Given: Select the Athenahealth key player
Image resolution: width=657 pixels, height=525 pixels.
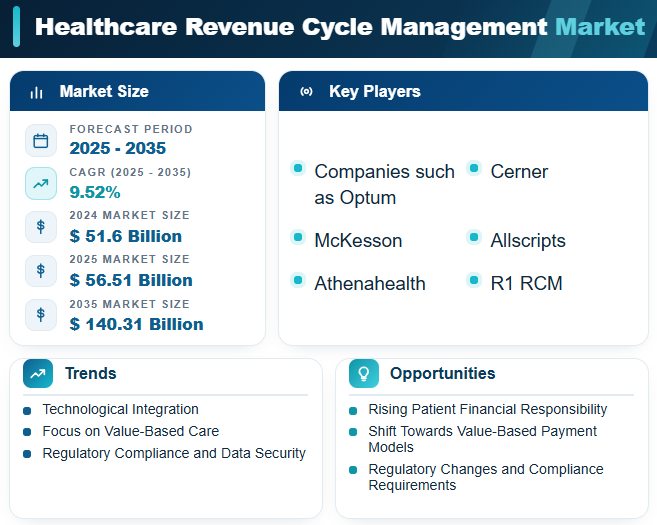Looking at the screenshot, I should pyautogui.click(x=370, y=284).
